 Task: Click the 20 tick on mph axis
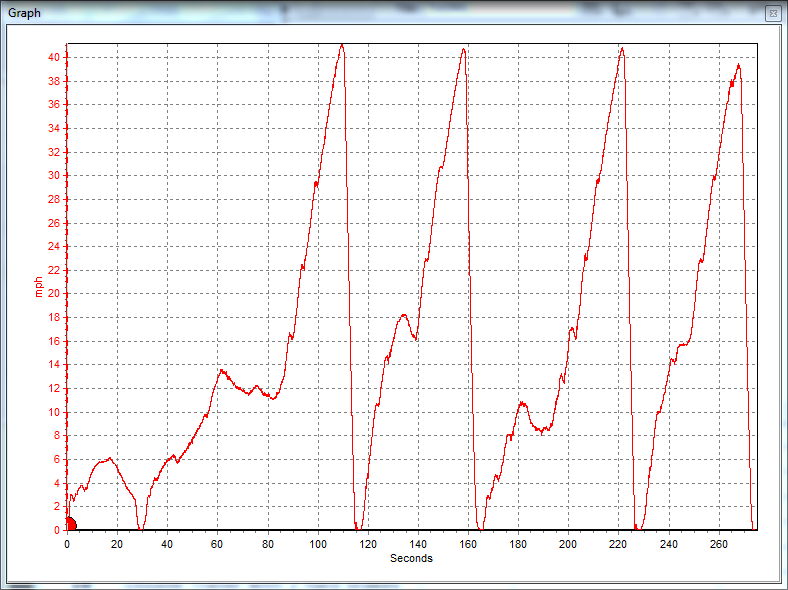coord(55,294)
